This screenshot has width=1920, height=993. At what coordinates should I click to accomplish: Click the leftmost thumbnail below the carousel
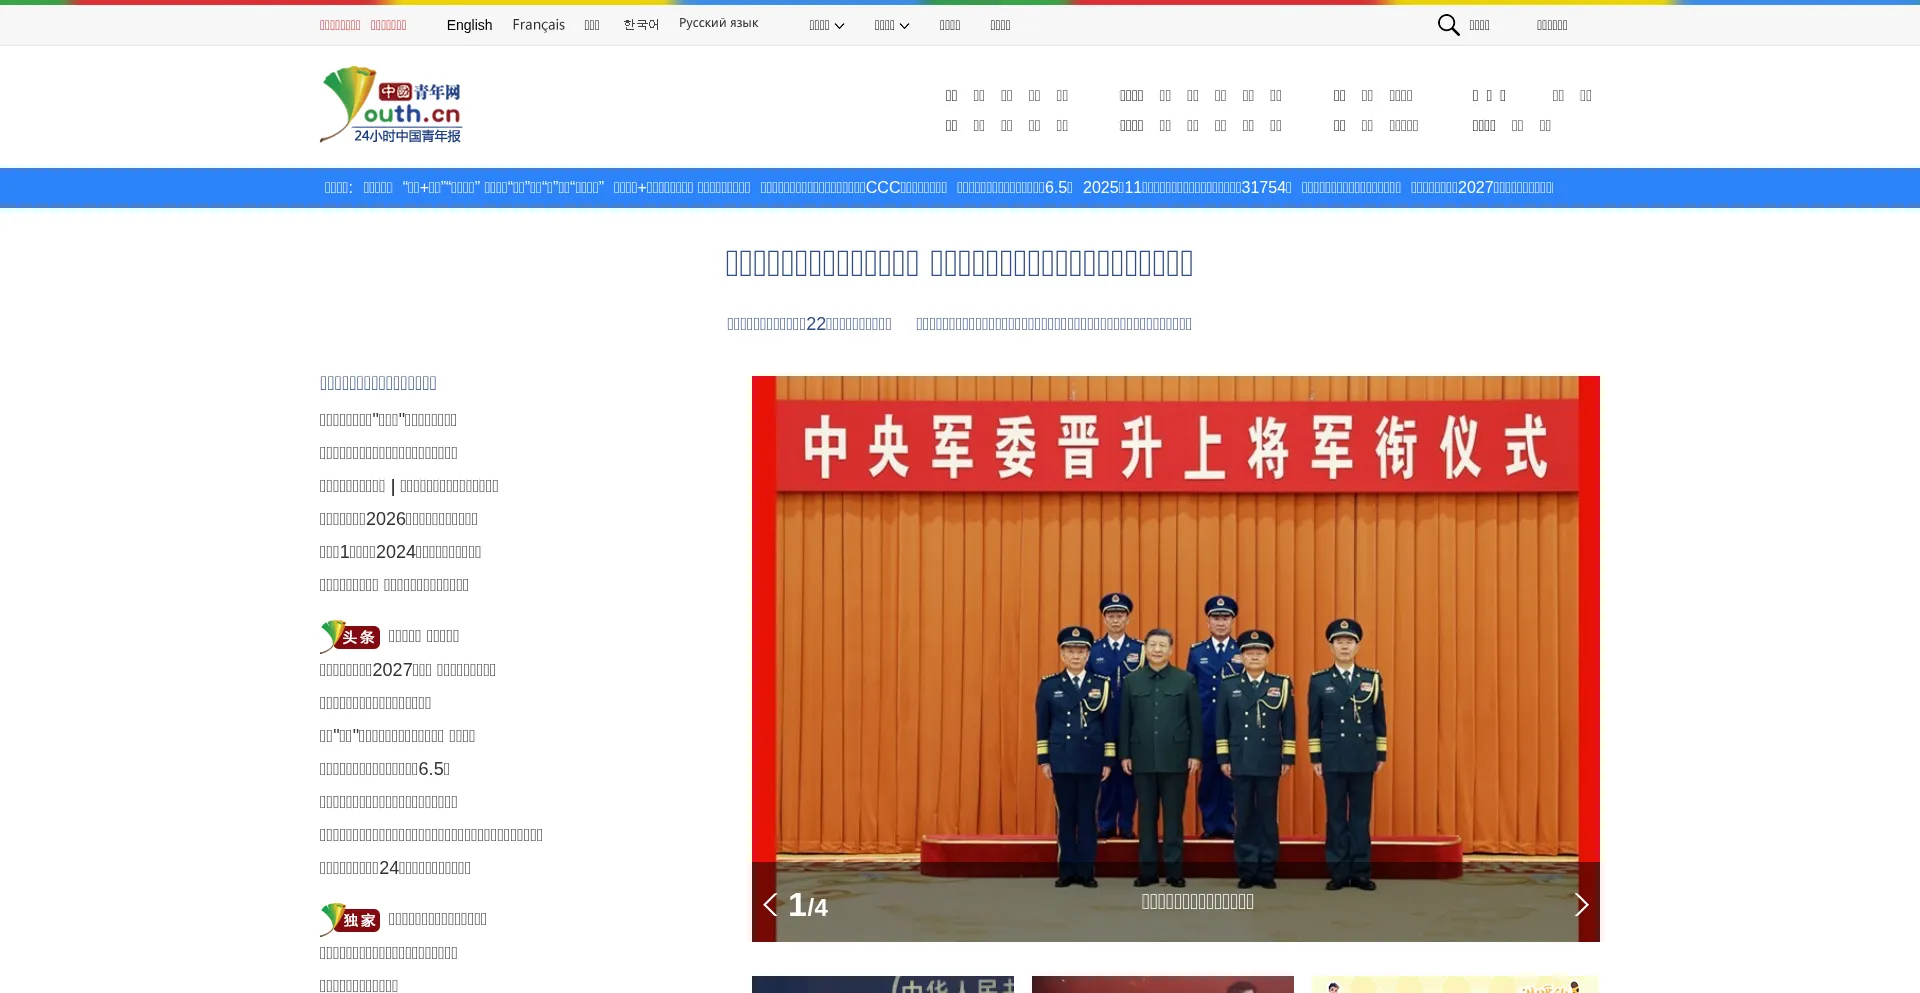tap(882, 985)
